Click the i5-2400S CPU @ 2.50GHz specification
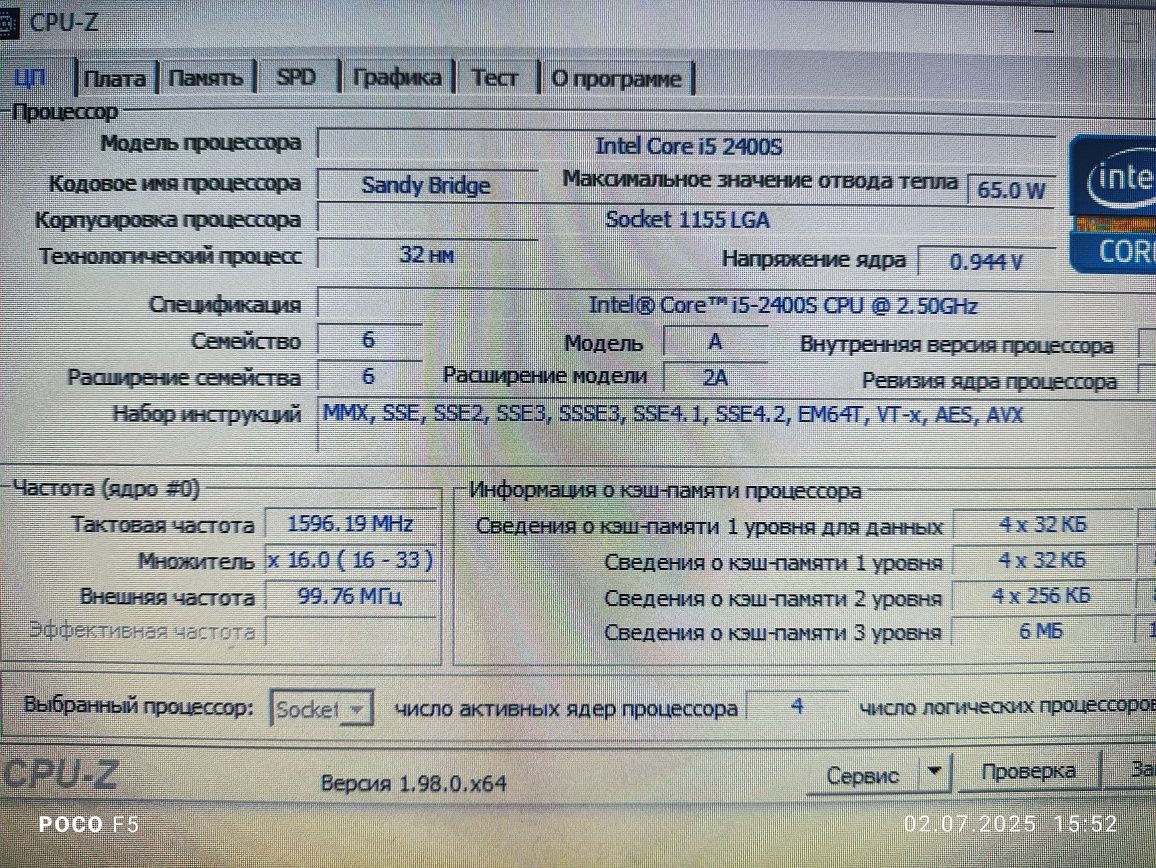Image resolution: width=1156 pixels, height=868 pixels. click(x=783, y=305)
